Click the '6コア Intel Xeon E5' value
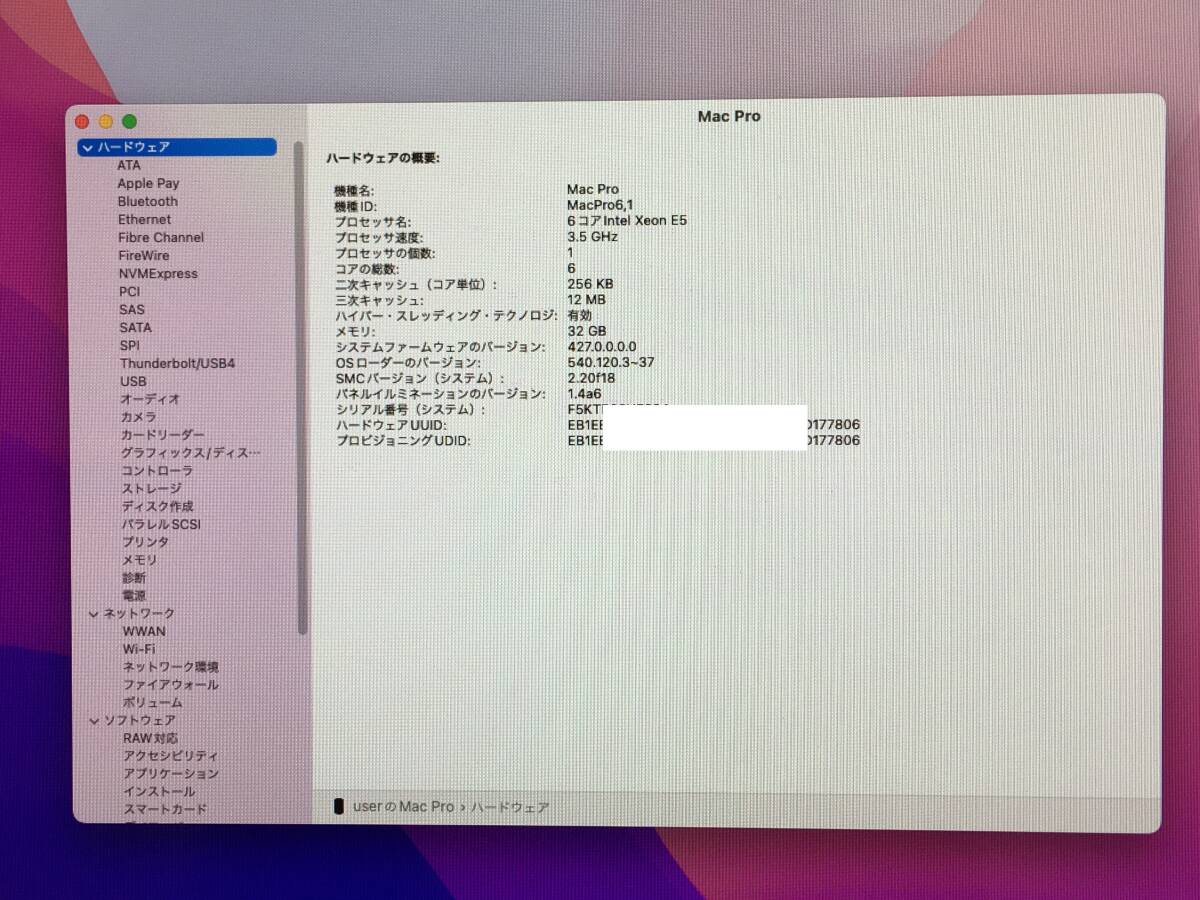The height and width of the screenshot is (900, 1200). click(x=627, y=221)
